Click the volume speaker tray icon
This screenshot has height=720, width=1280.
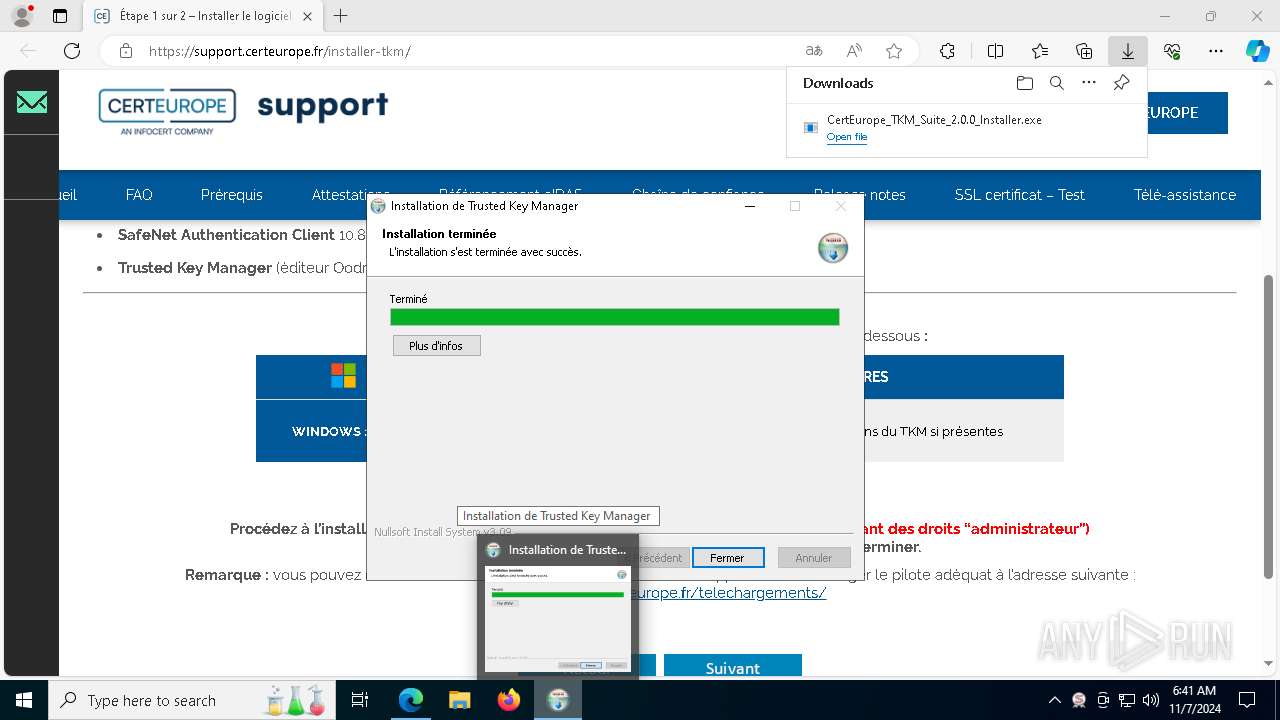1151,700
